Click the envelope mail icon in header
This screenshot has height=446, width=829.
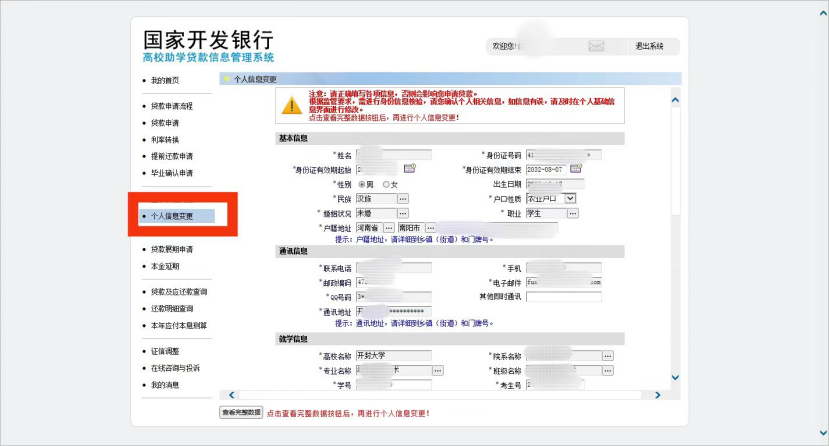click(596, 47)
